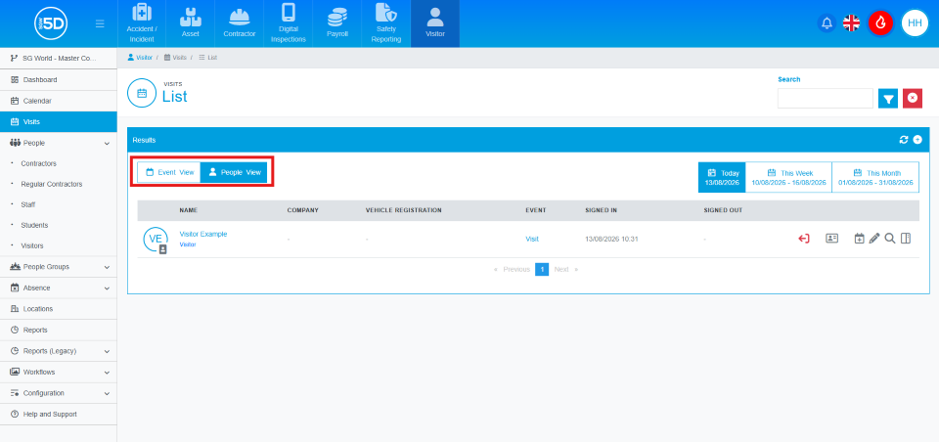Apply the search filter funnel button

(888, 98)
